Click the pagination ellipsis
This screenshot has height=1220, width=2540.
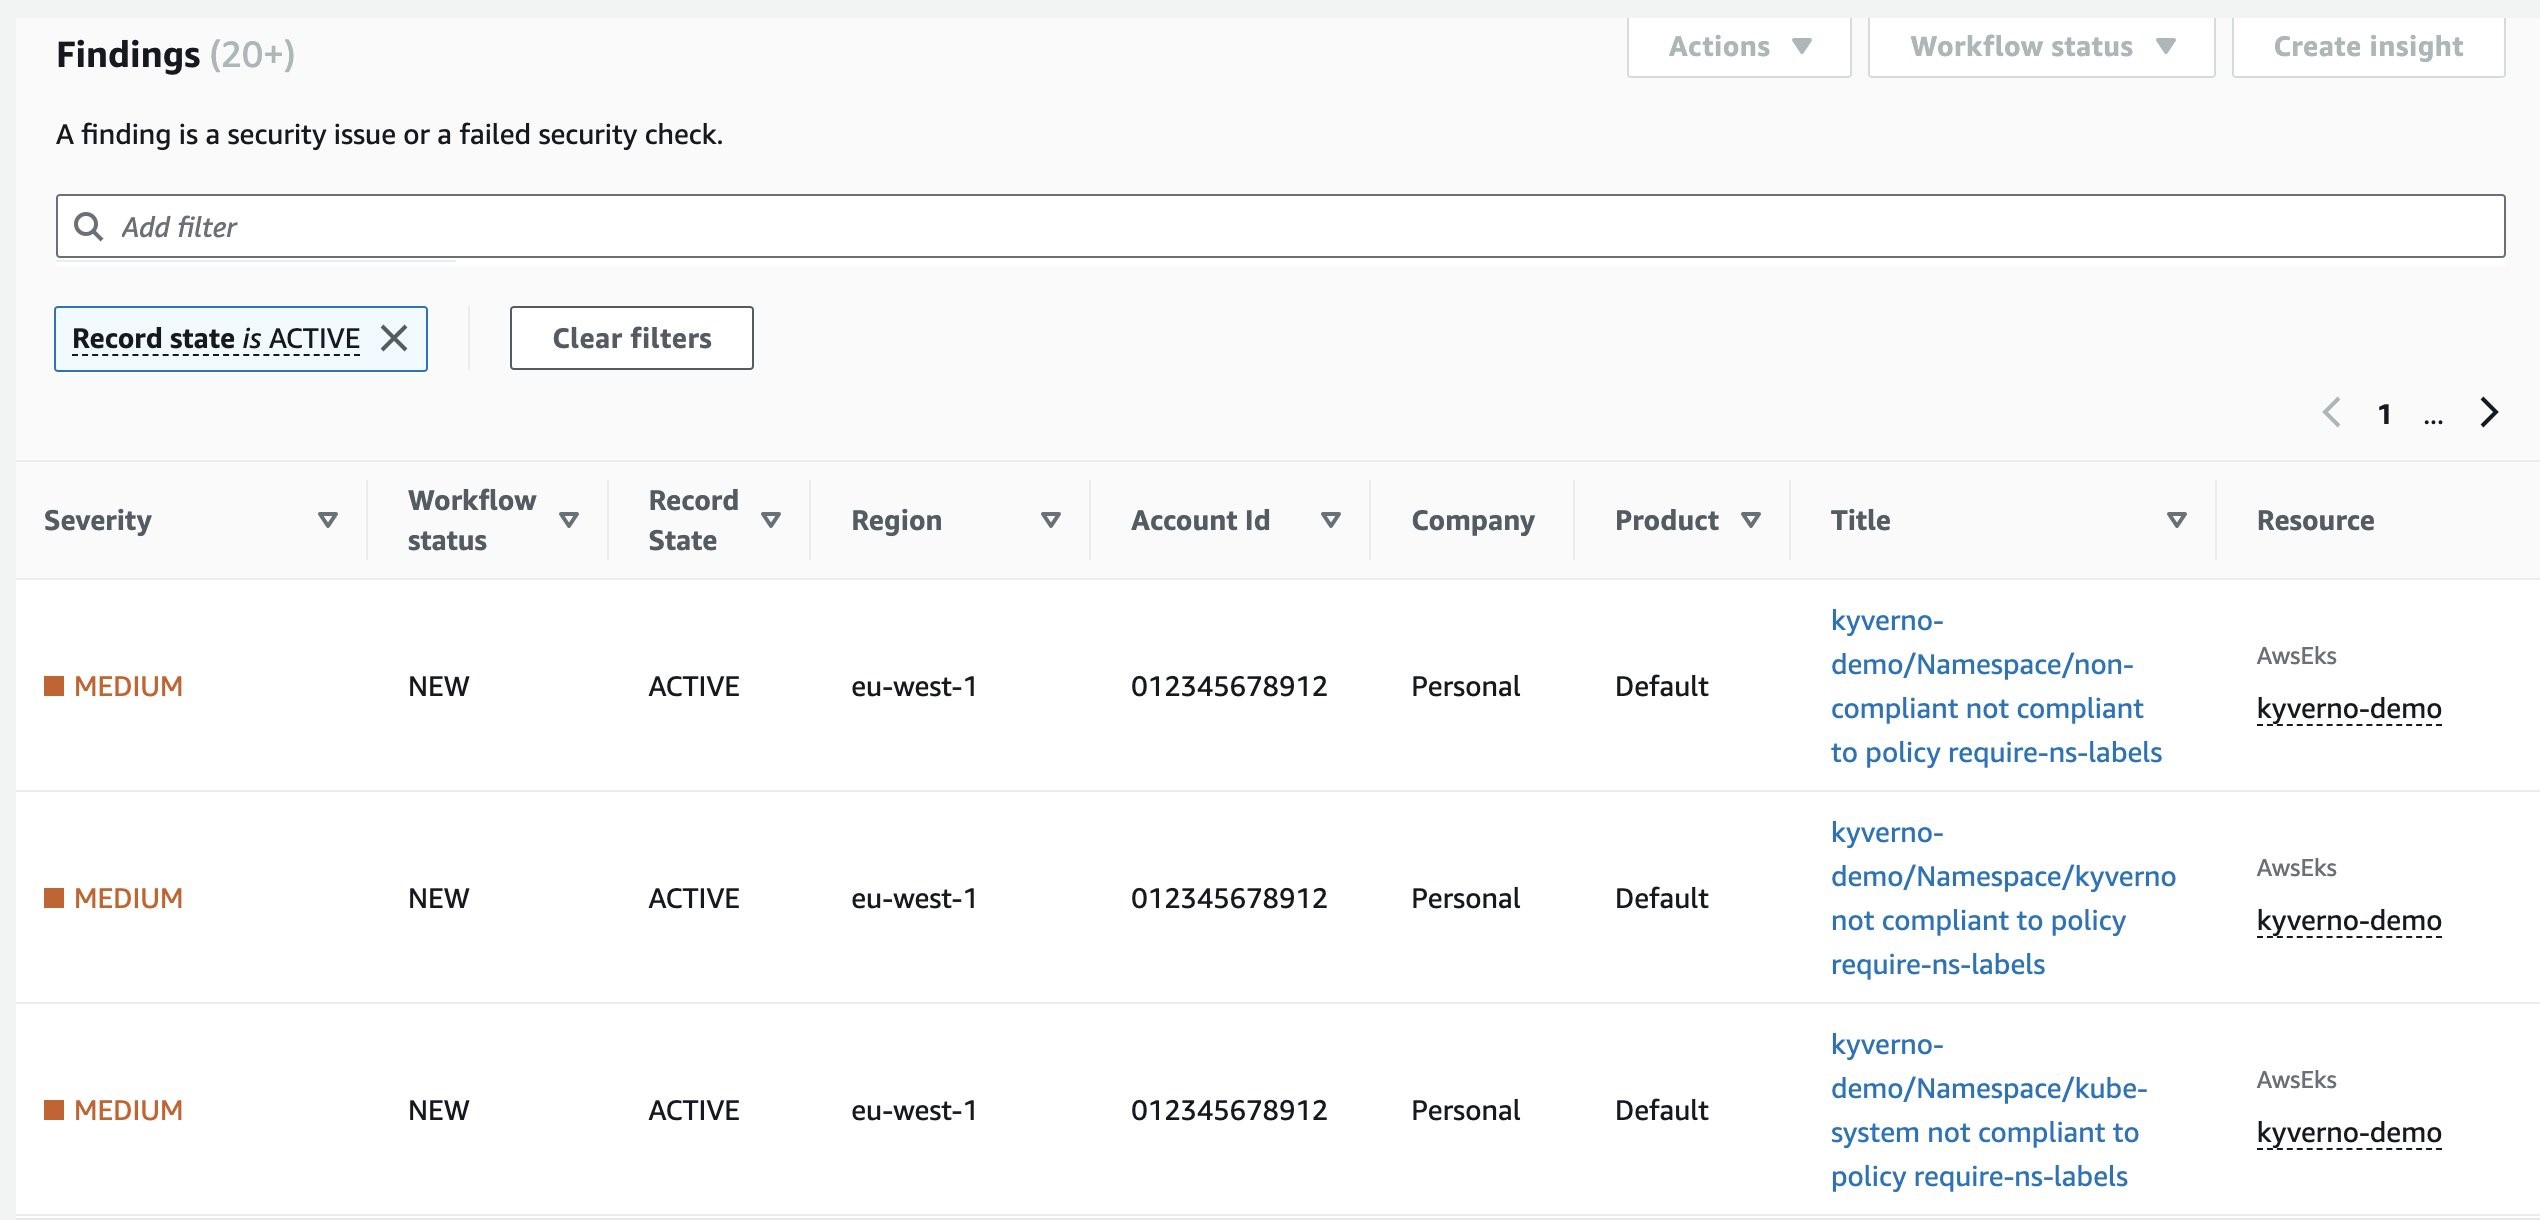click(2433, 418)
